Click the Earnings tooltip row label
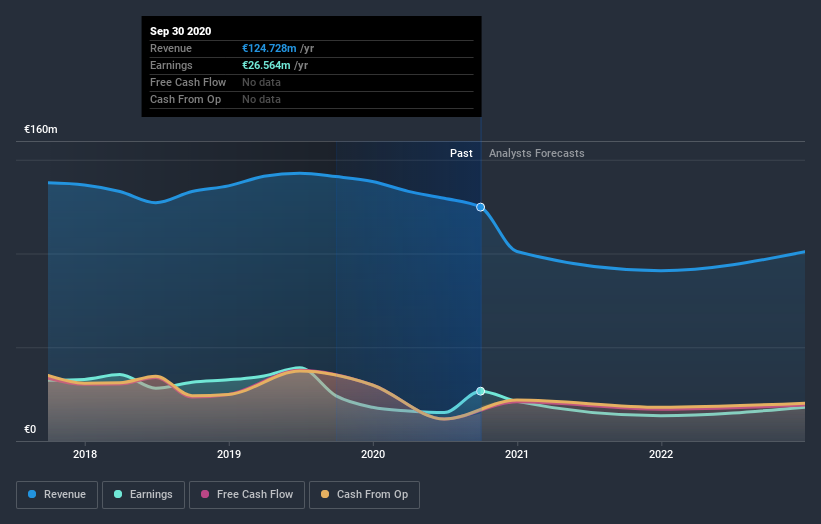821x524 pixels. coord(171,65)
